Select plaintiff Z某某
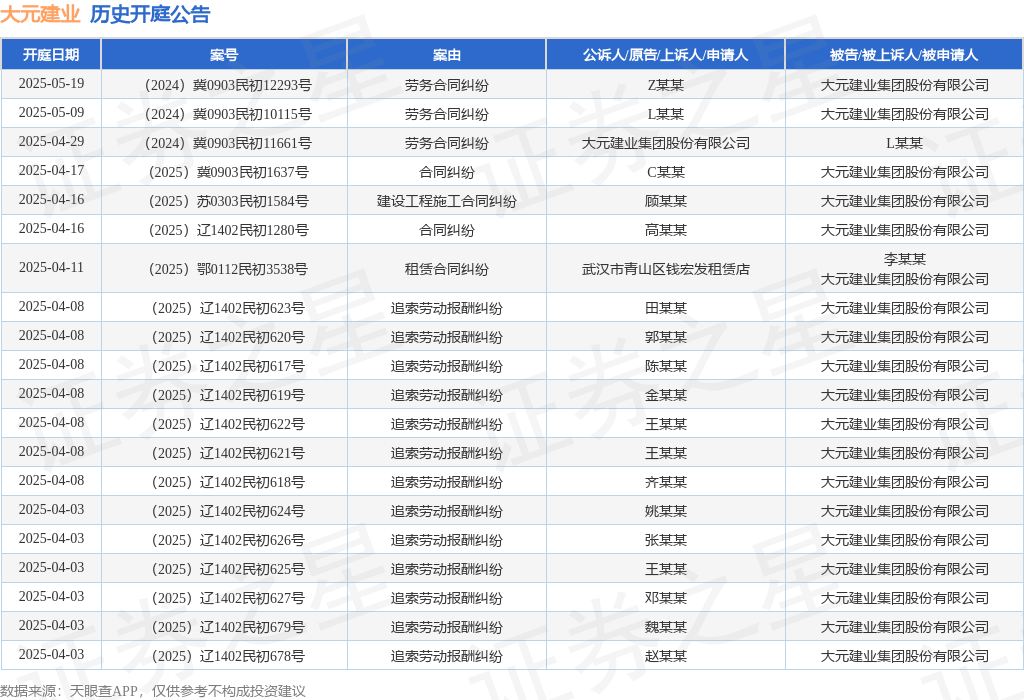Screen dimensions: 1024x700 665,86
